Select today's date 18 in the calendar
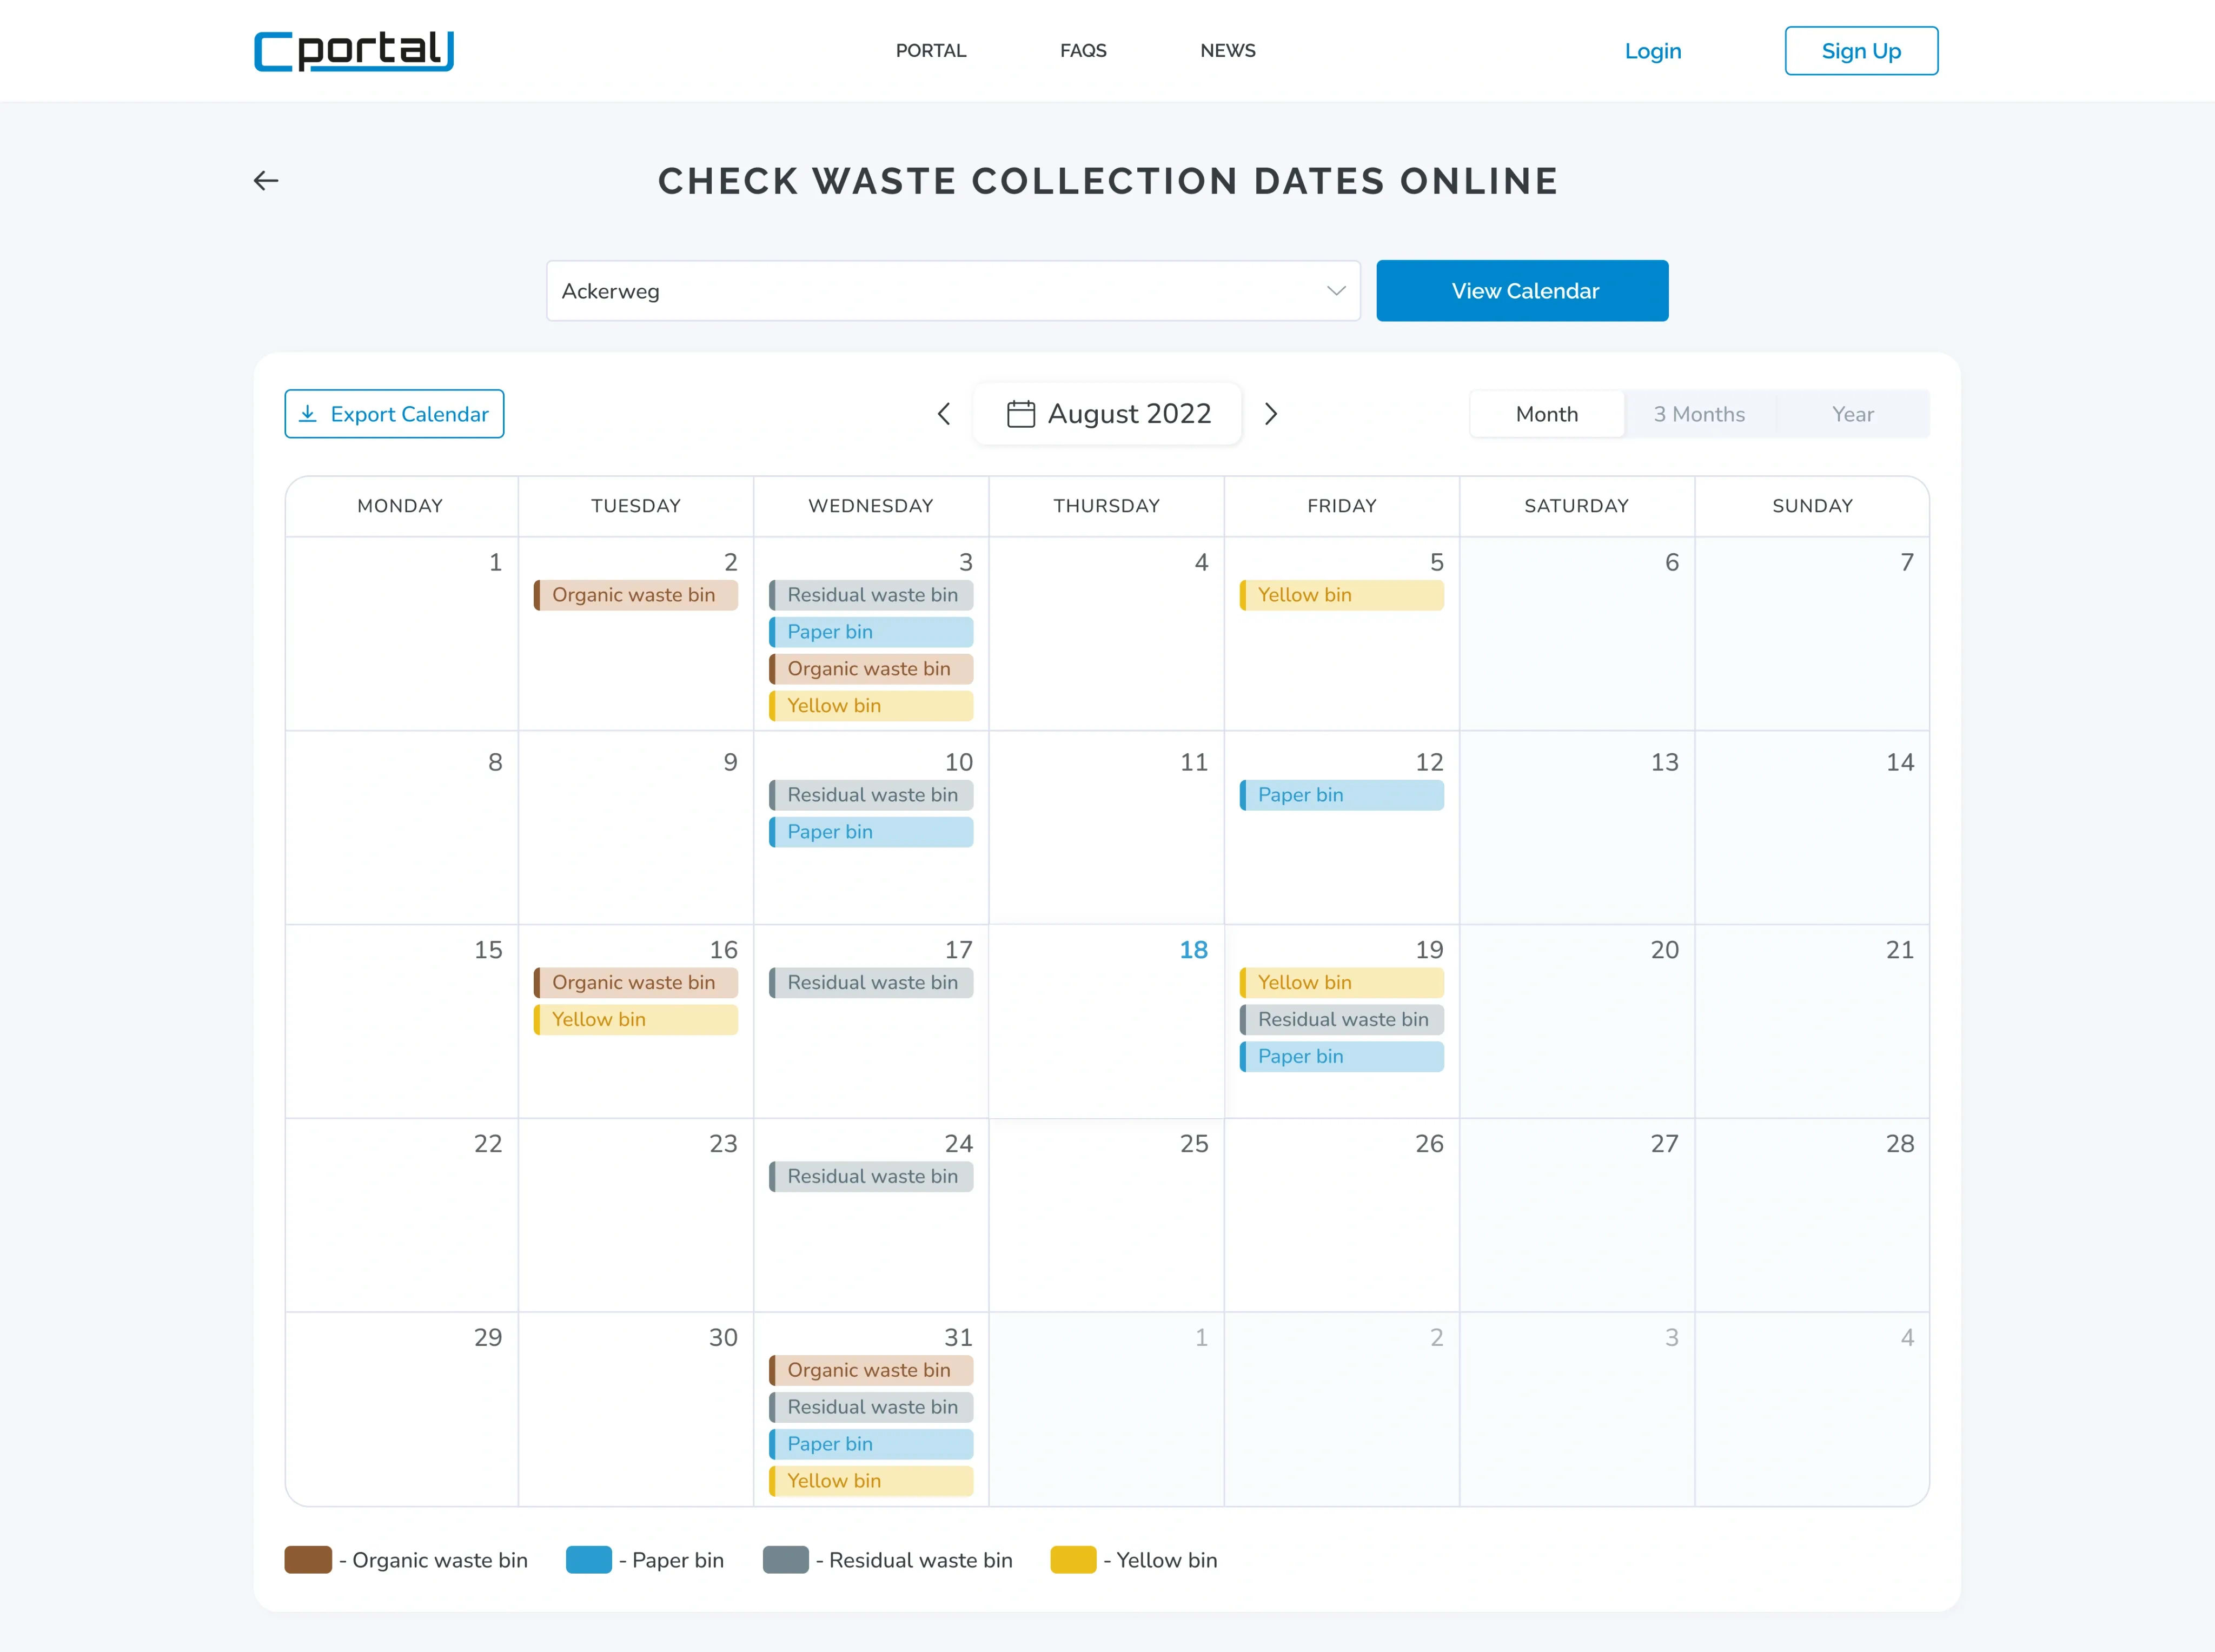Viewport: 2215px width, 1652px height. (1193, 950)
